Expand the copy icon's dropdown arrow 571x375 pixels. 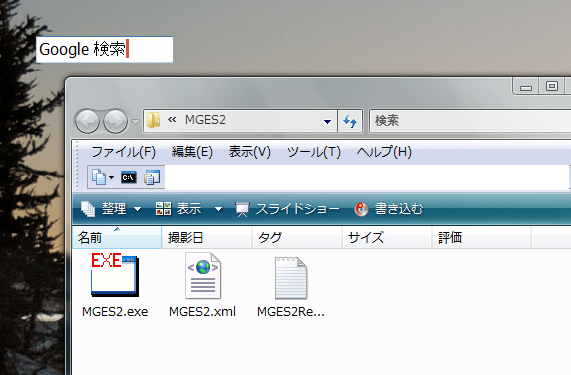point(111,178)
